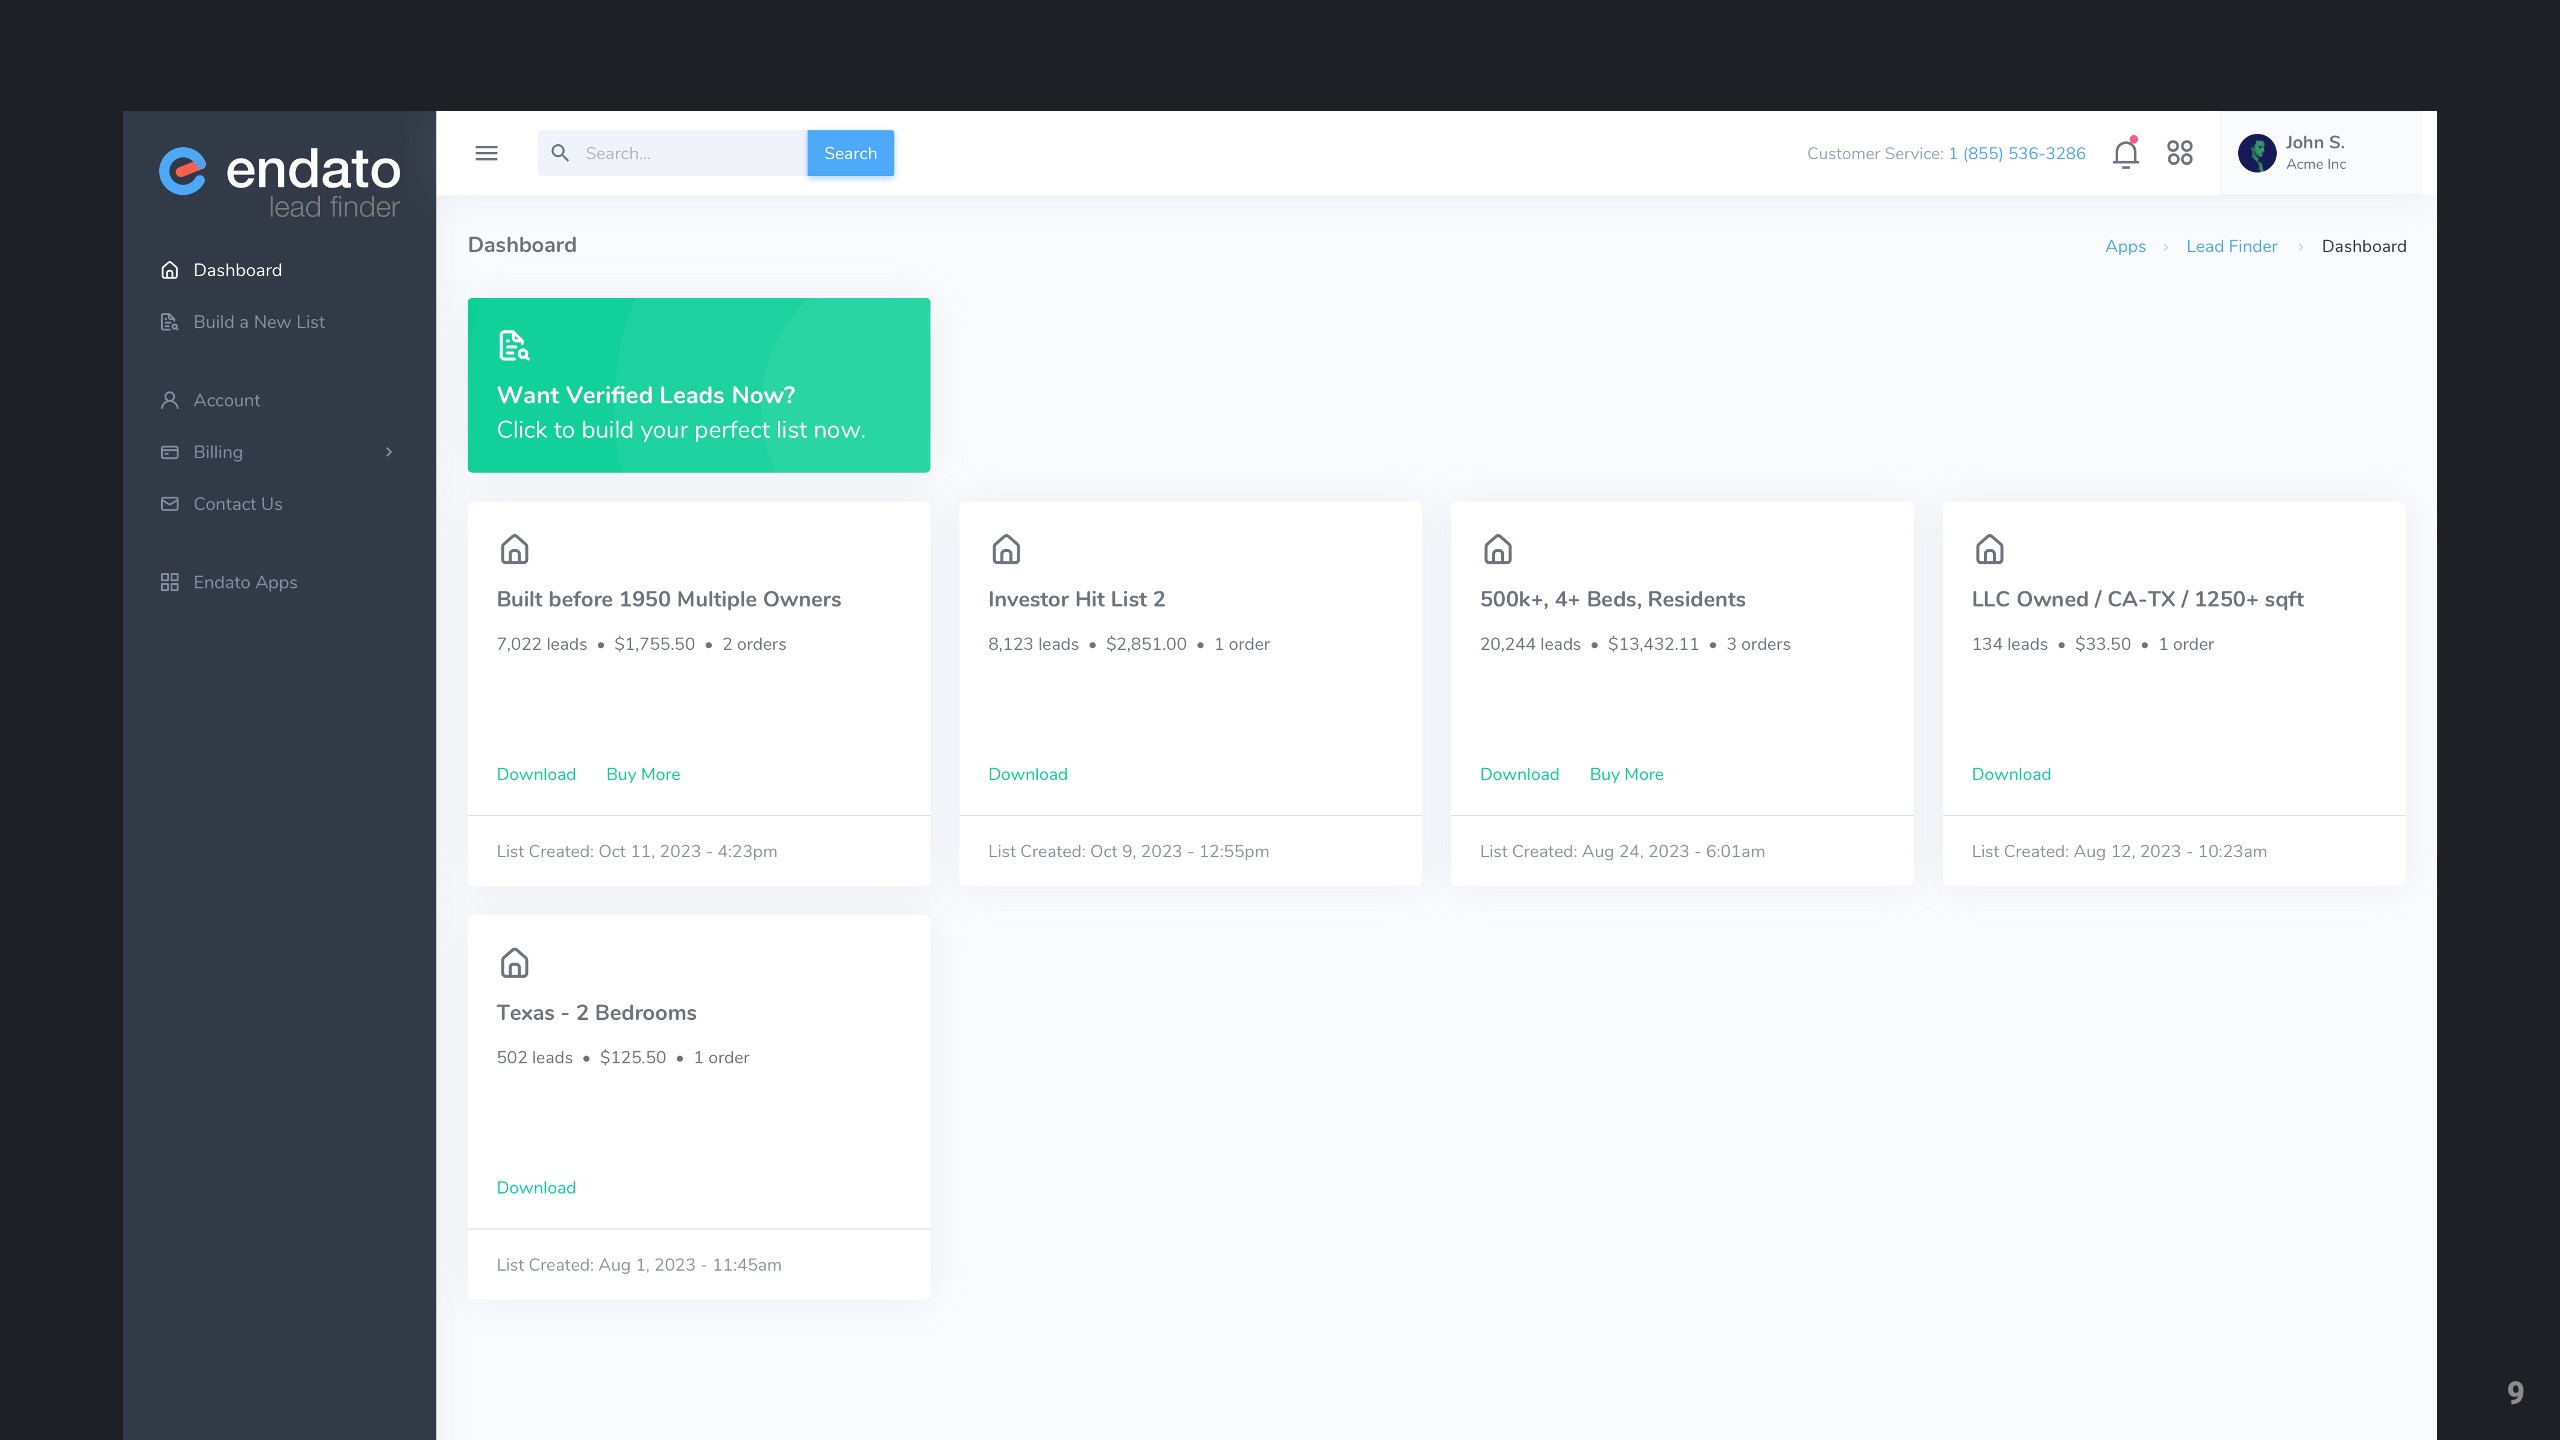
Task: Open the notifications bell icon
Action: pos(2125,154)
